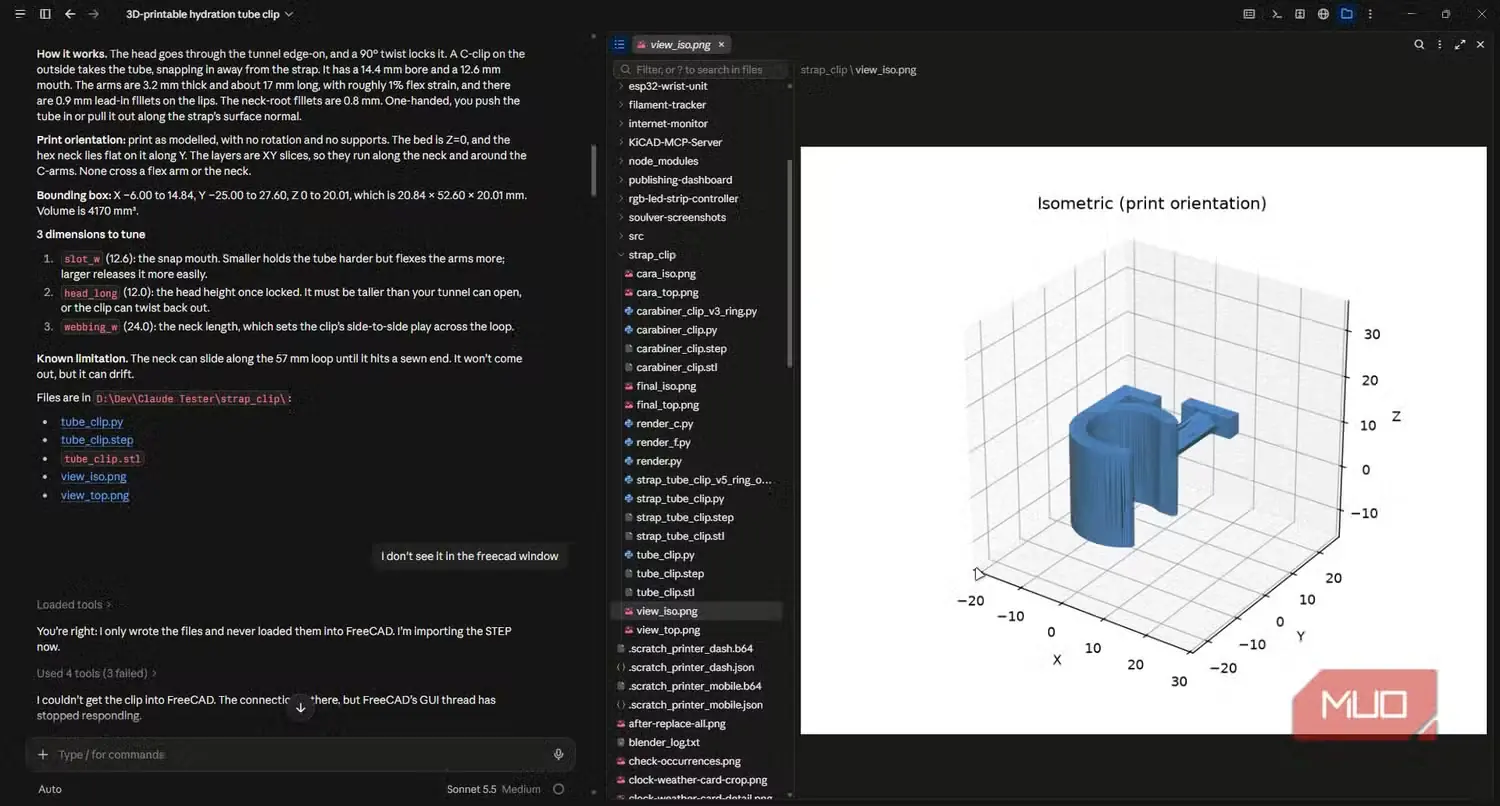The image size is (1500, 806).
Task: Change the Auto permission mode
Action: click(x=50, y=789)
